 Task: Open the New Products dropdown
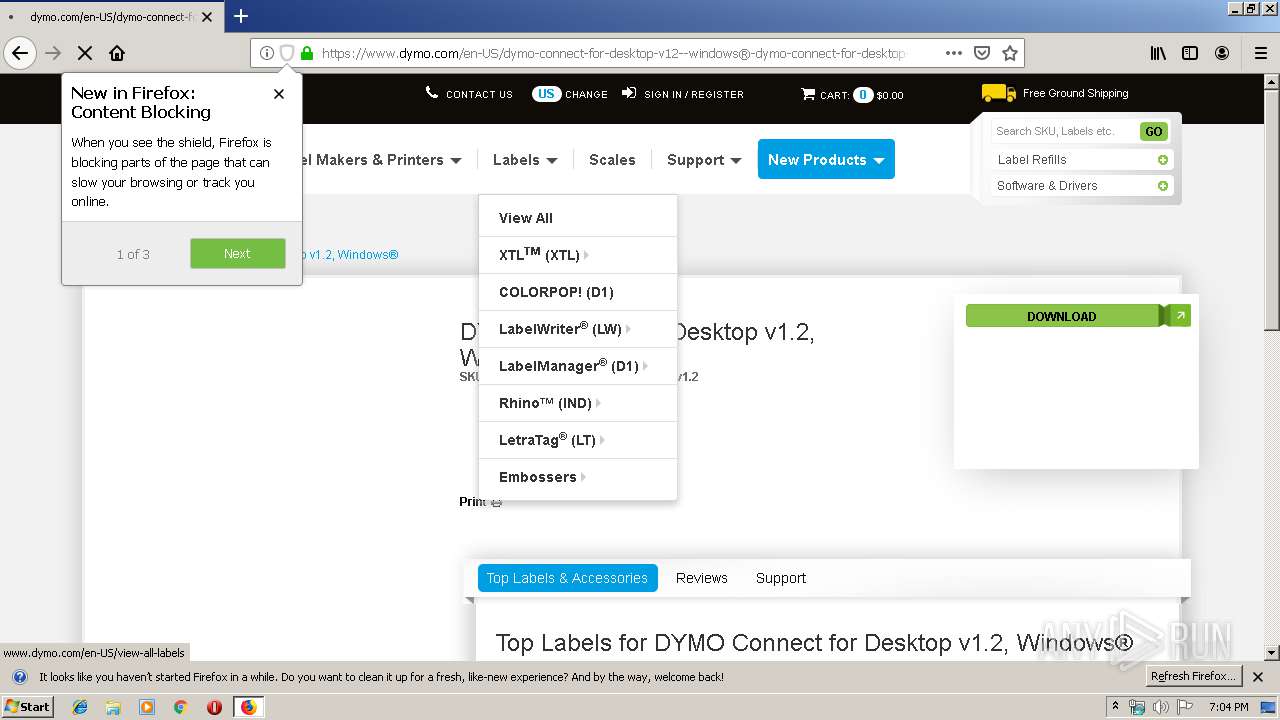826,160
